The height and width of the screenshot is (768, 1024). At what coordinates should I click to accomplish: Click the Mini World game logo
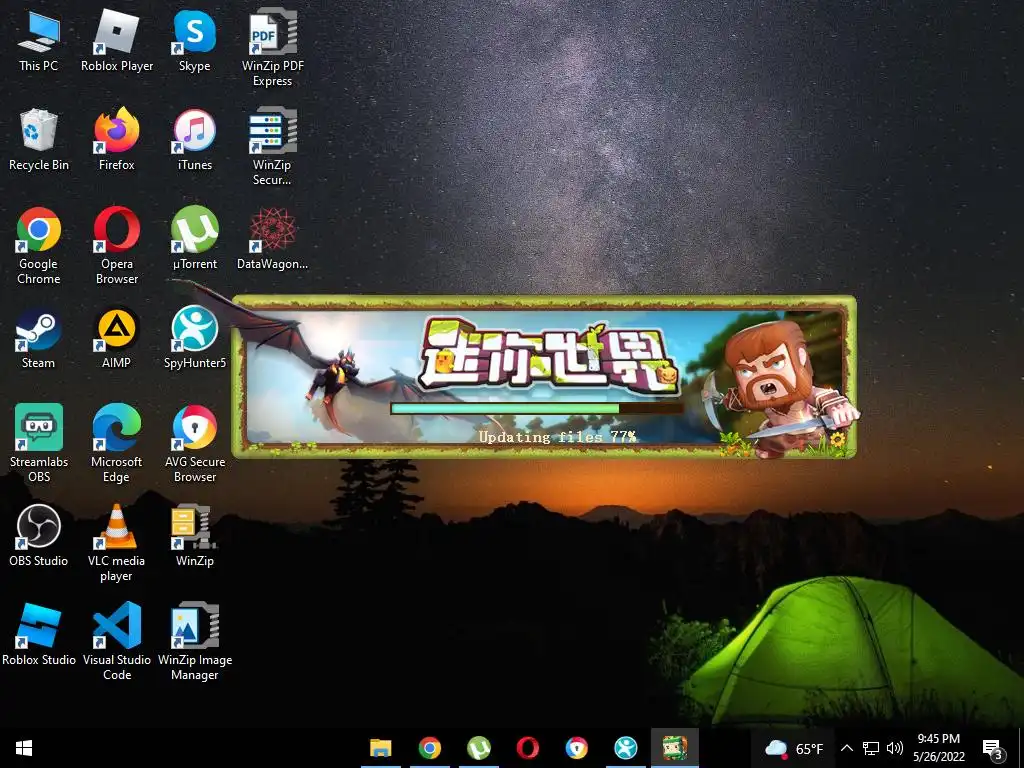[548, 356]
